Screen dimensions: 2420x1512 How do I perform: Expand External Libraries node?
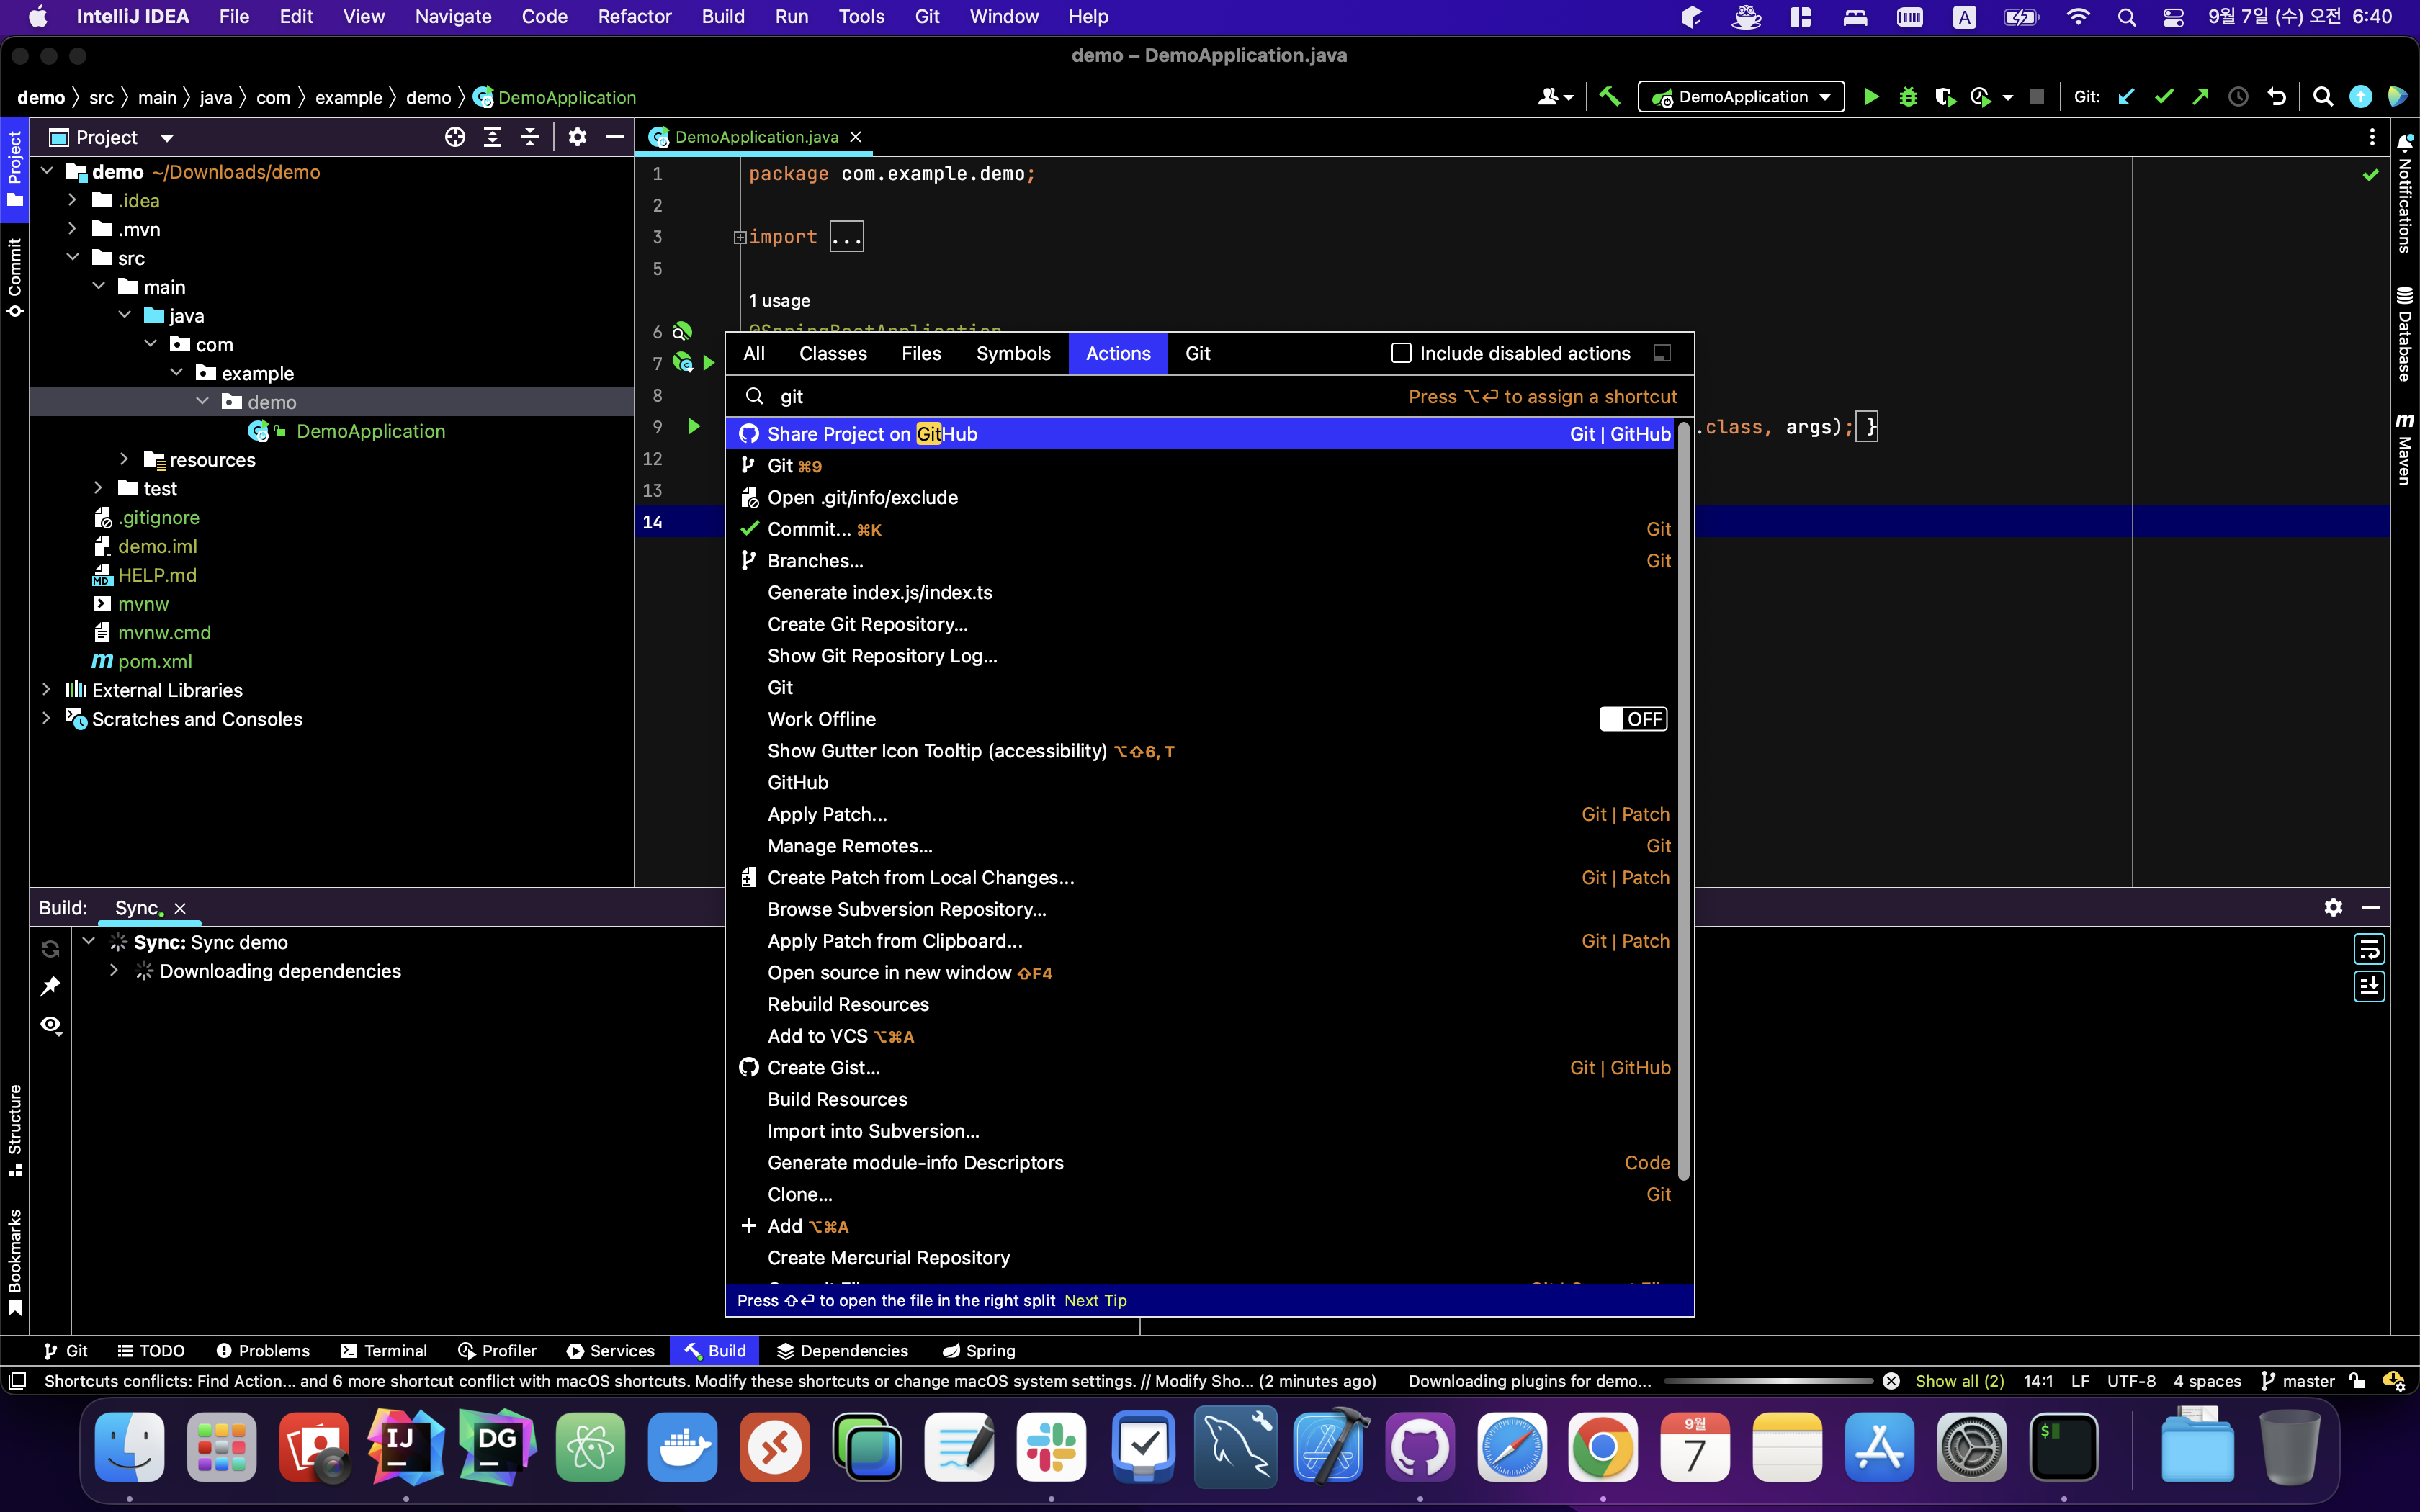coord(46,690)
